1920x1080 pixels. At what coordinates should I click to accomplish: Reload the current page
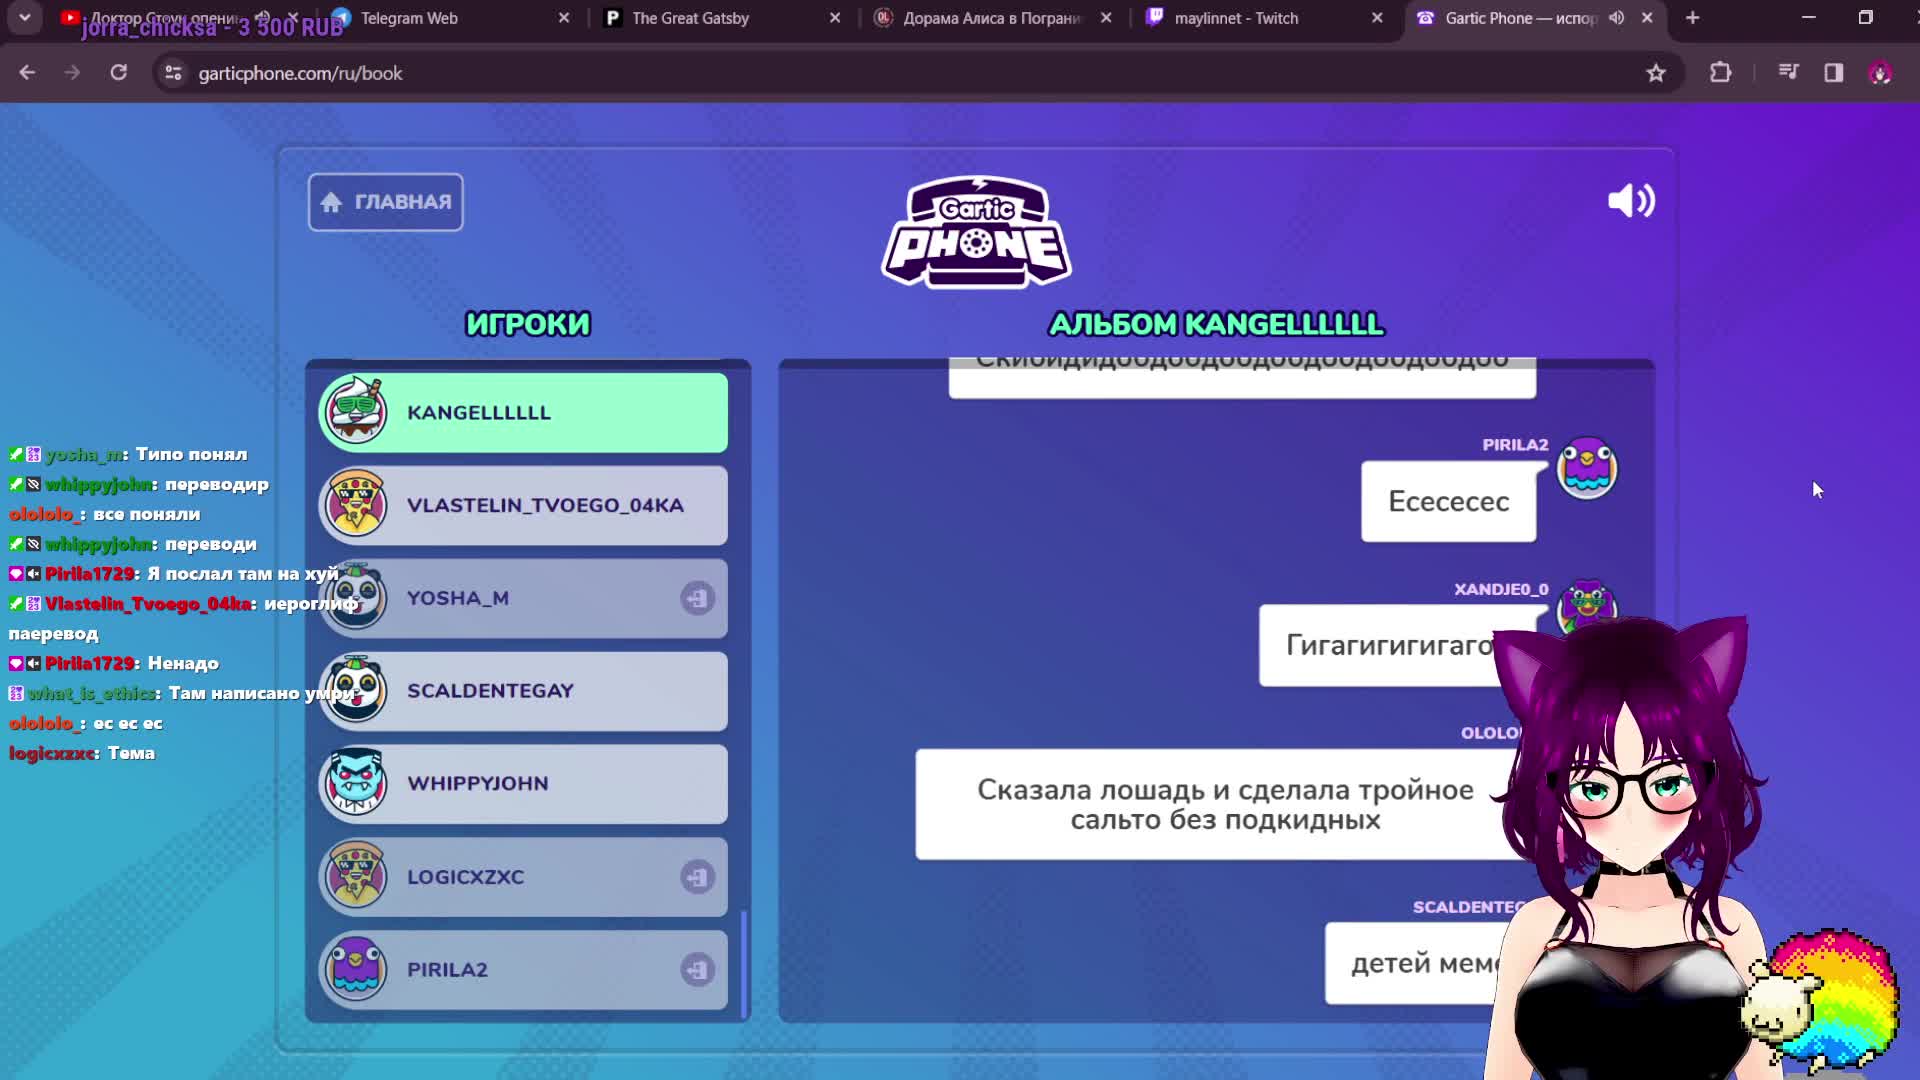click(118, 73)
